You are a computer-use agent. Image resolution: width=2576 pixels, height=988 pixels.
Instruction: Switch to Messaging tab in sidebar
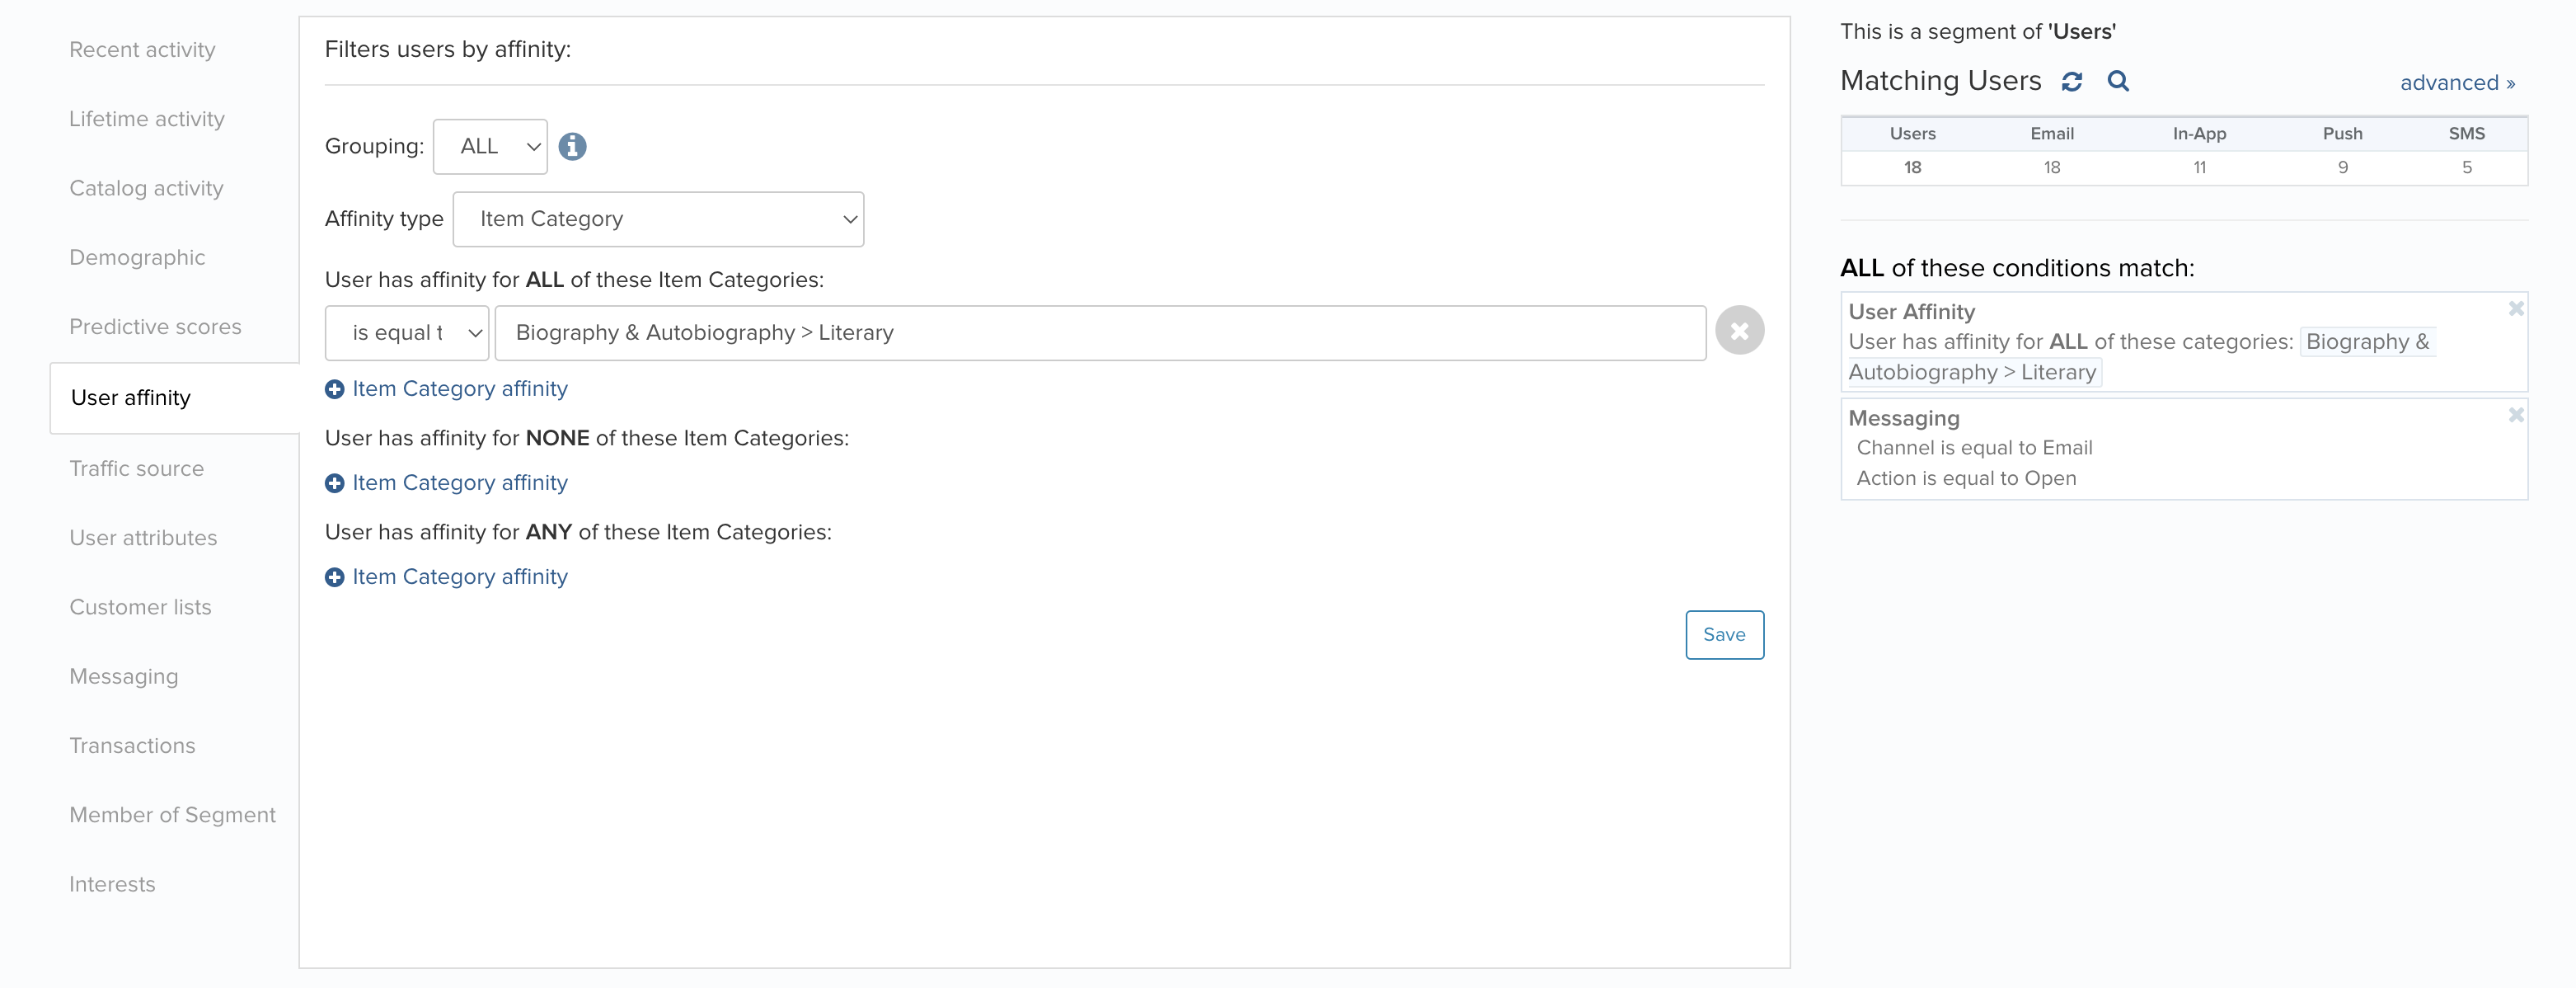pos(124,677)
